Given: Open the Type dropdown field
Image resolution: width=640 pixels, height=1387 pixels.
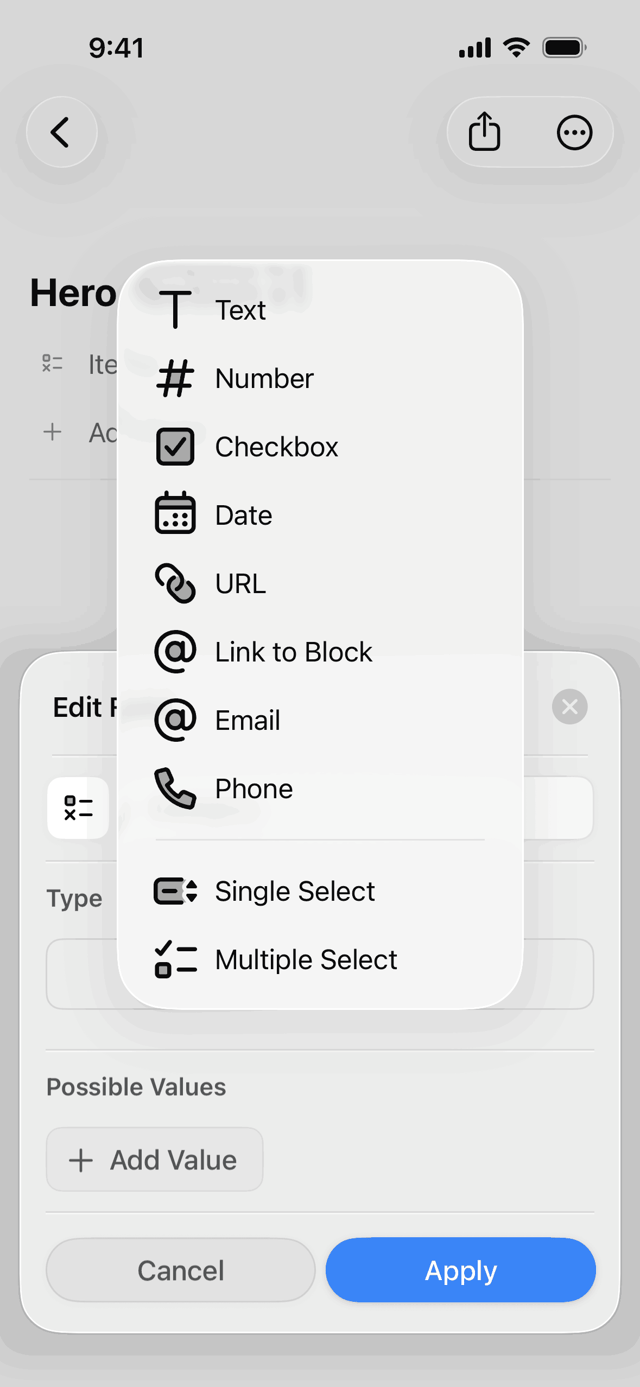Looking at the screenshot, I should click(x=320, y=974).
